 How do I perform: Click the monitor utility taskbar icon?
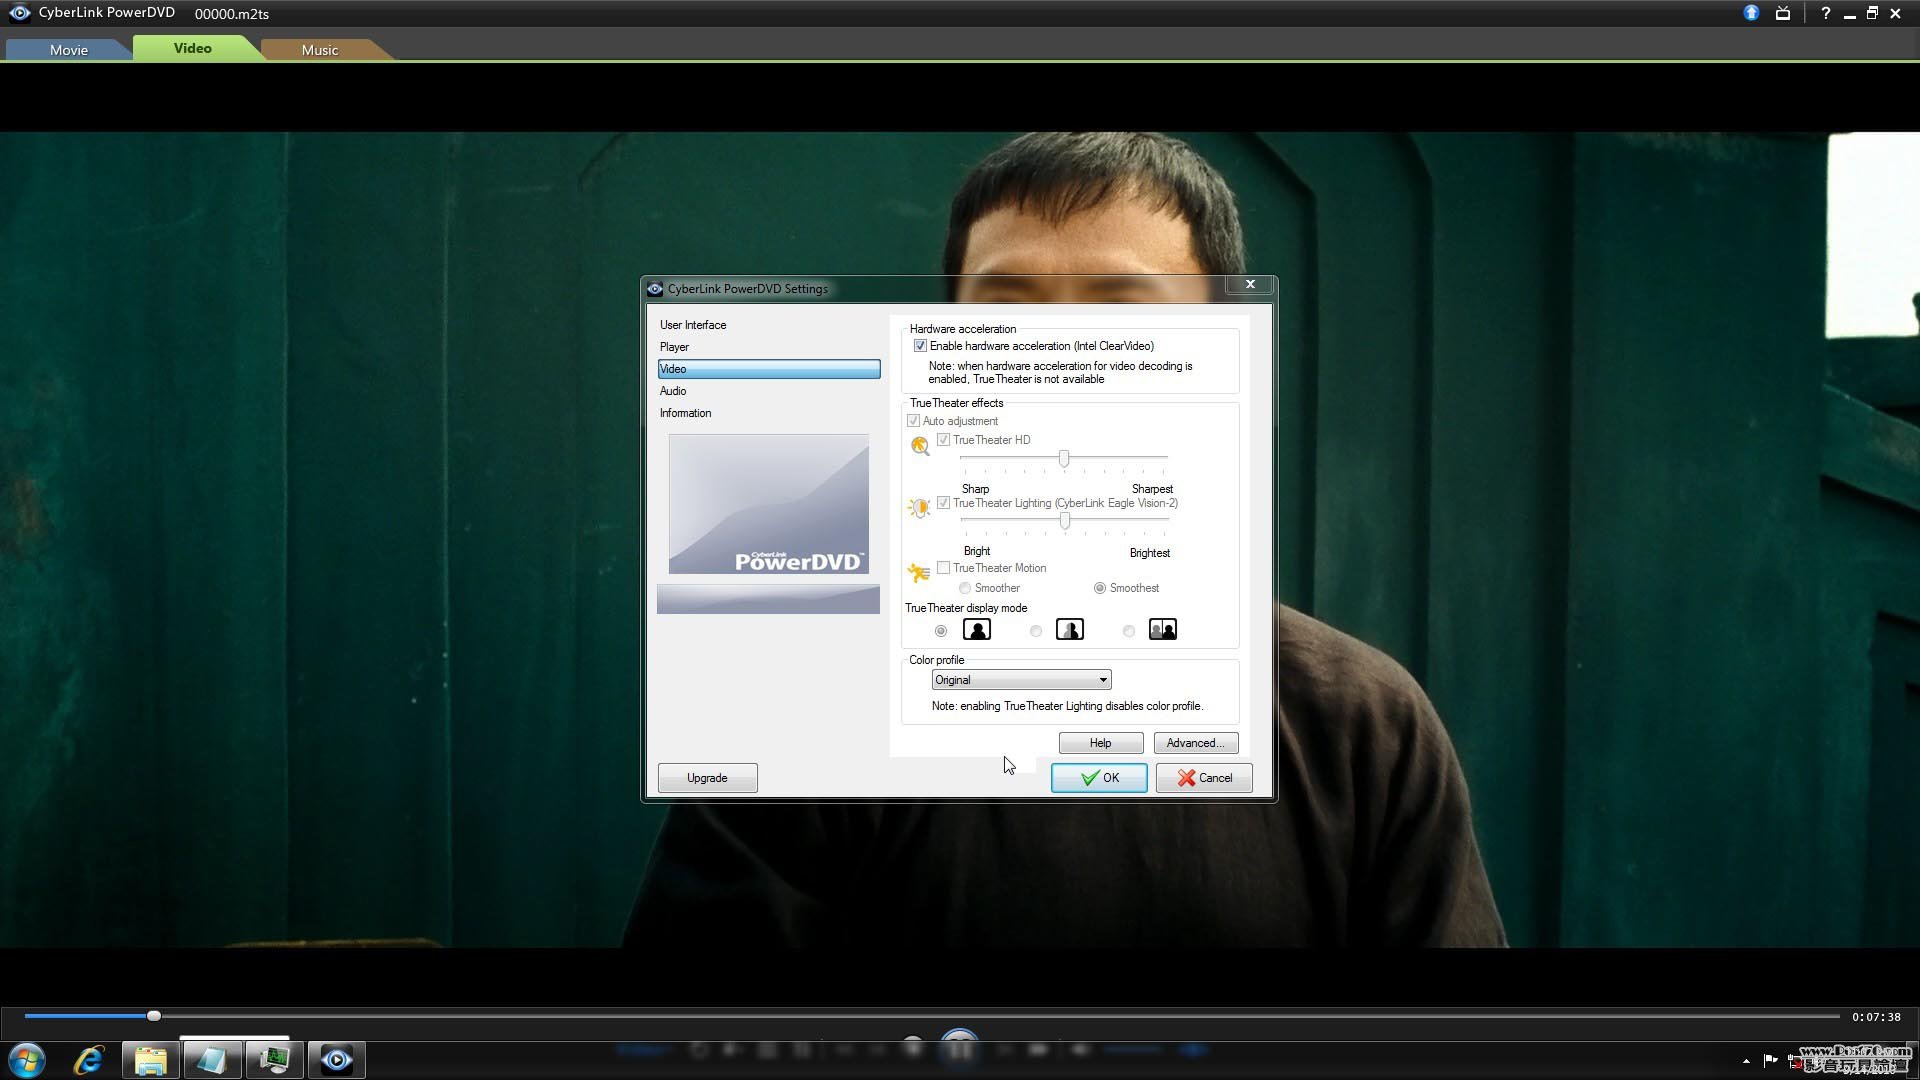(275, 1060)
